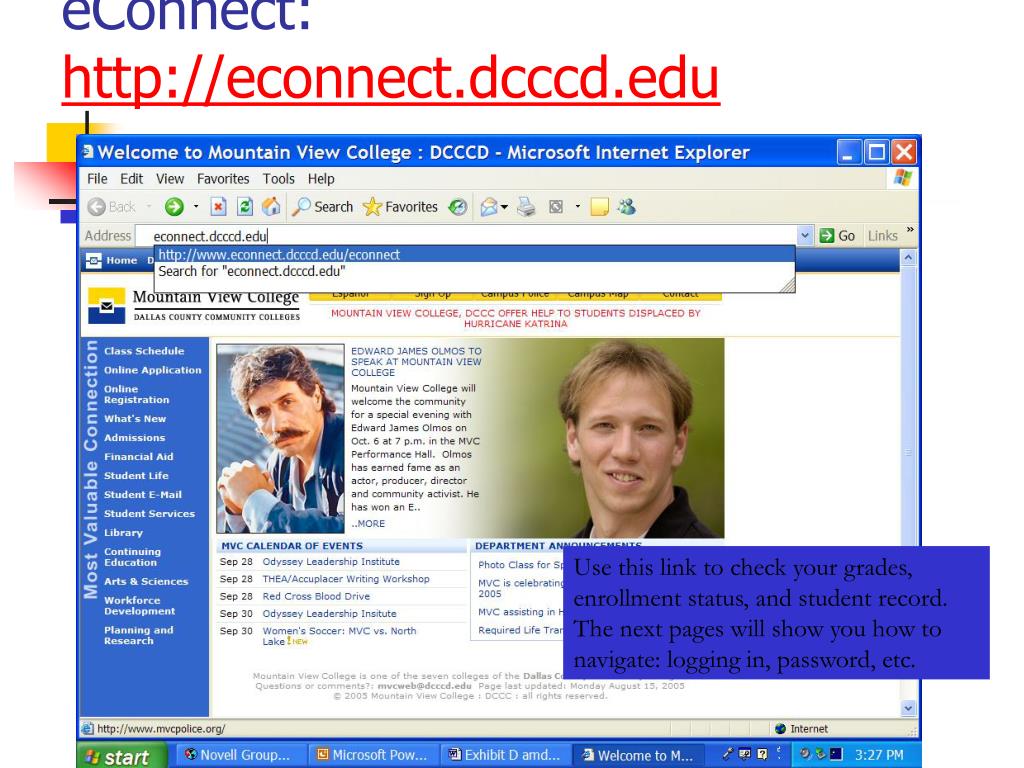Open the Tools menu

click(279, 179)
